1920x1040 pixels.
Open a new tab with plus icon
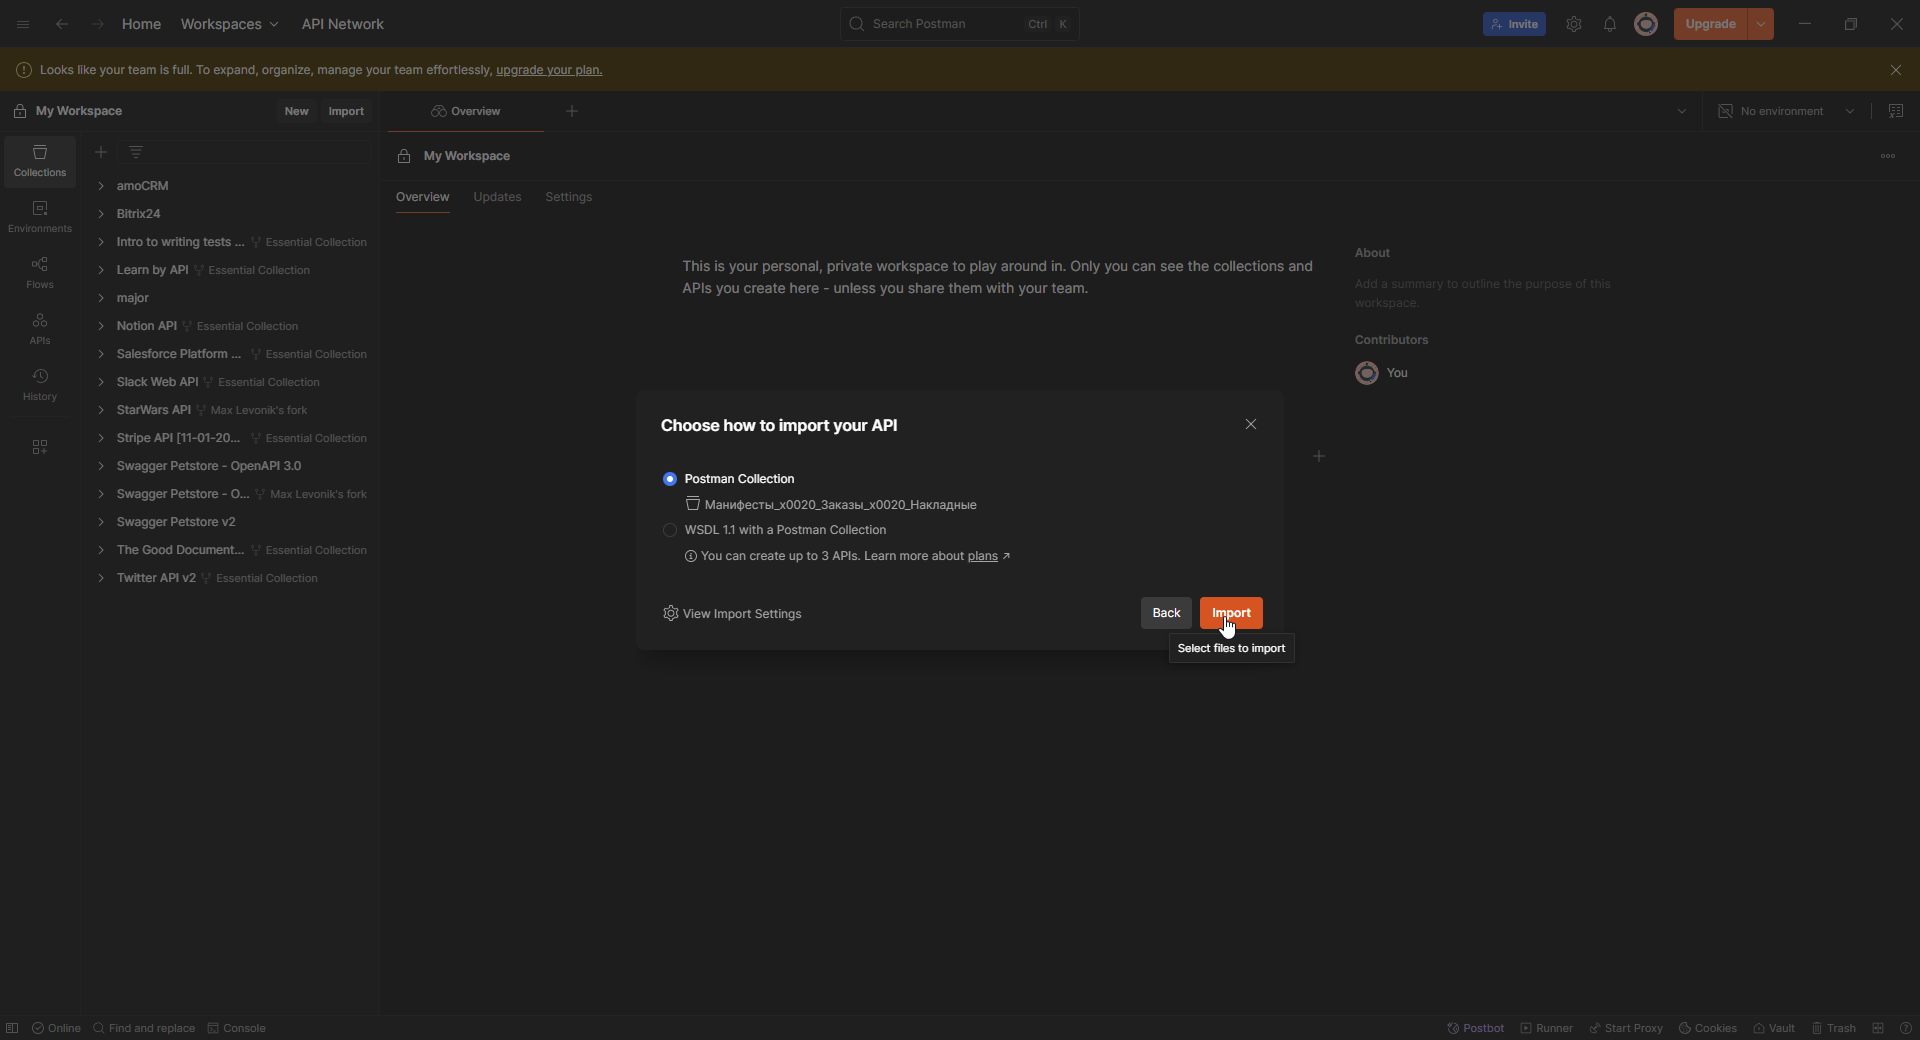[x=572, y=111]
